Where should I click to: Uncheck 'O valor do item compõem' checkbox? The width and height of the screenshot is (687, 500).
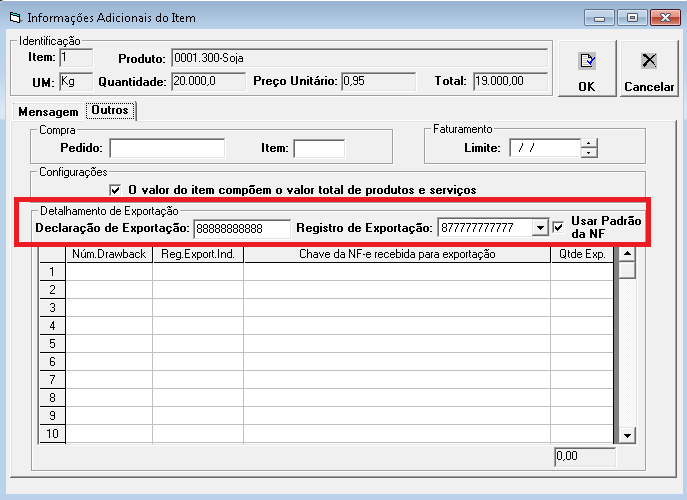[x=115, y=189]
